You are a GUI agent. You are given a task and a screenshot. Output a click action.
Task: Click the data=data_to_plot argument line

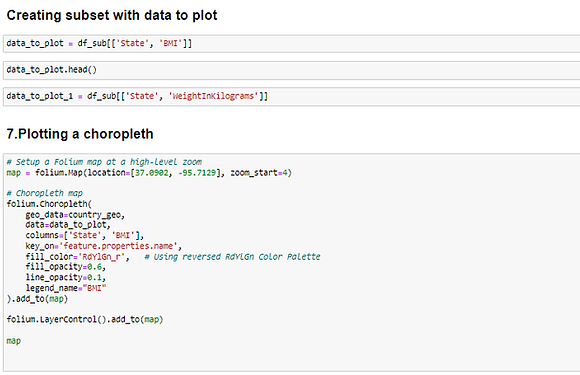coord(68,225)
